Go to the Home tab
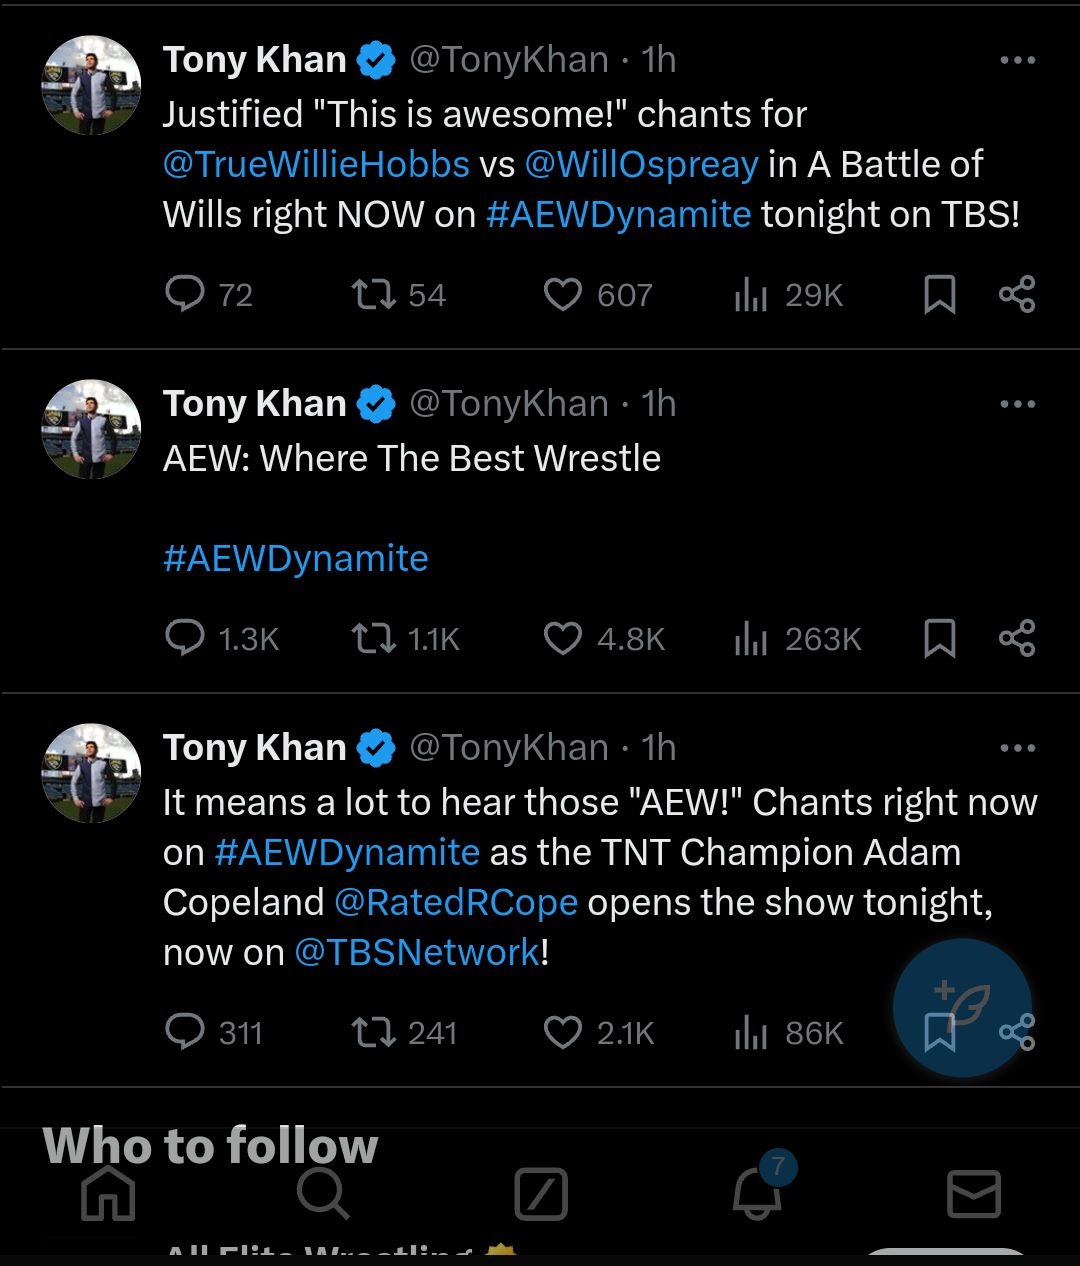The height and width of the screenshot is (1266, 1080). [108, 1193]
